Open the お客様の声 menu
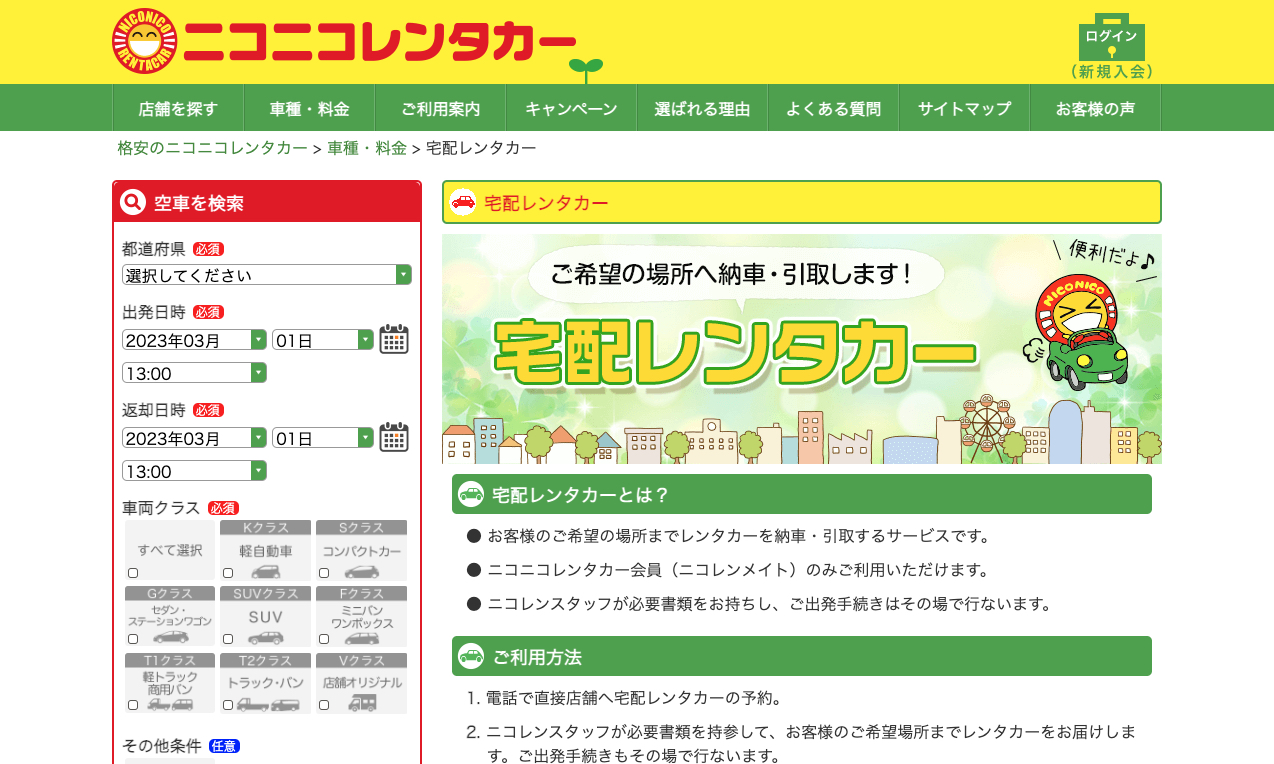This screenshot has height=764, width=1274. (1095, 108)
